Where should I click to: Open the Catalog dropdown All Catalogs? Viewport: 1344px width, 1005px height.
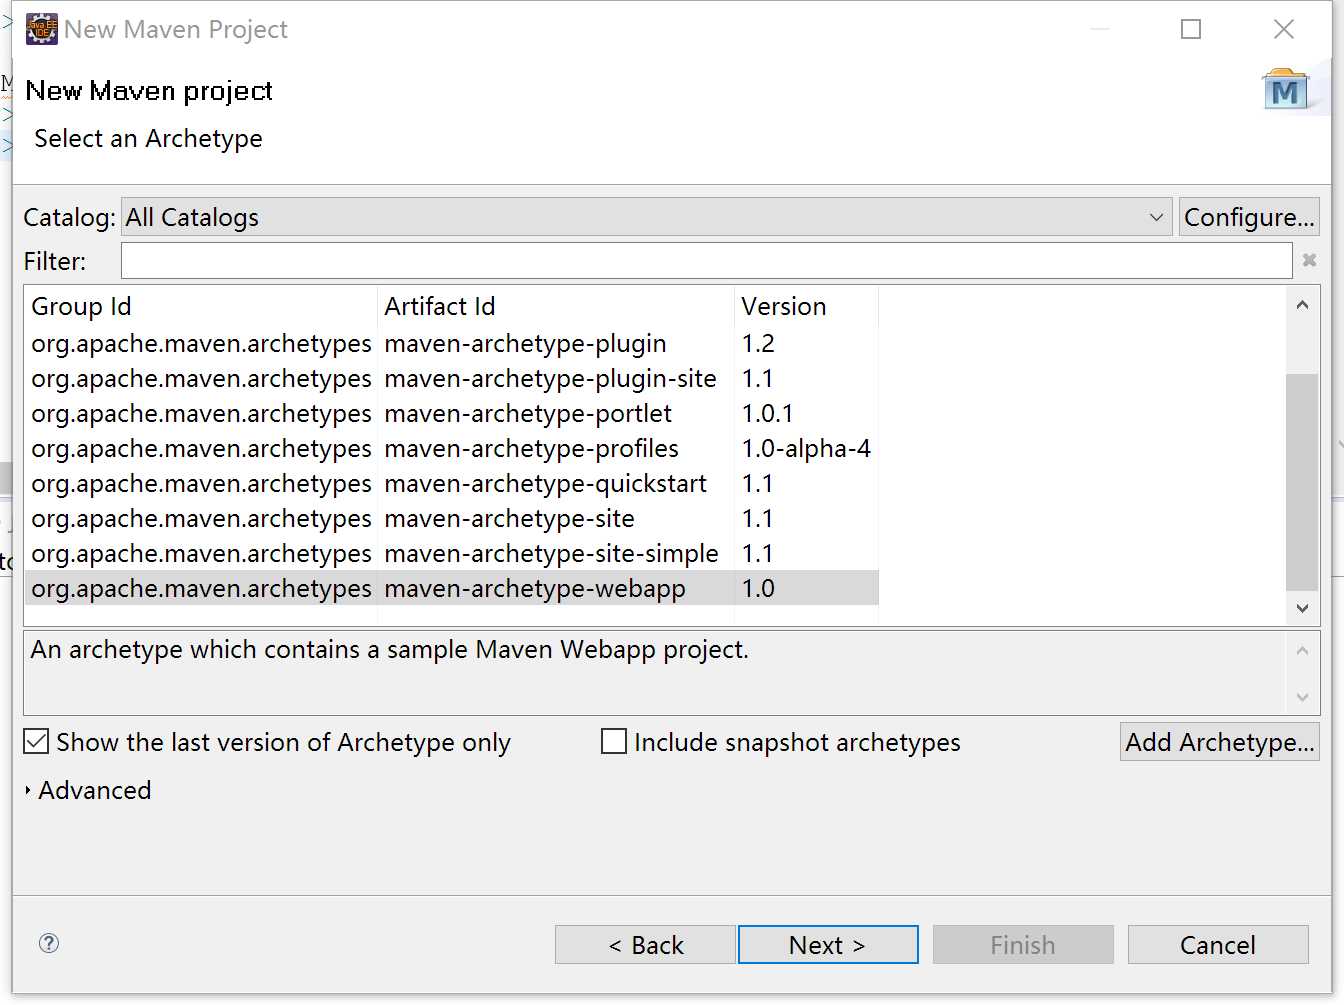pos(647,217)
